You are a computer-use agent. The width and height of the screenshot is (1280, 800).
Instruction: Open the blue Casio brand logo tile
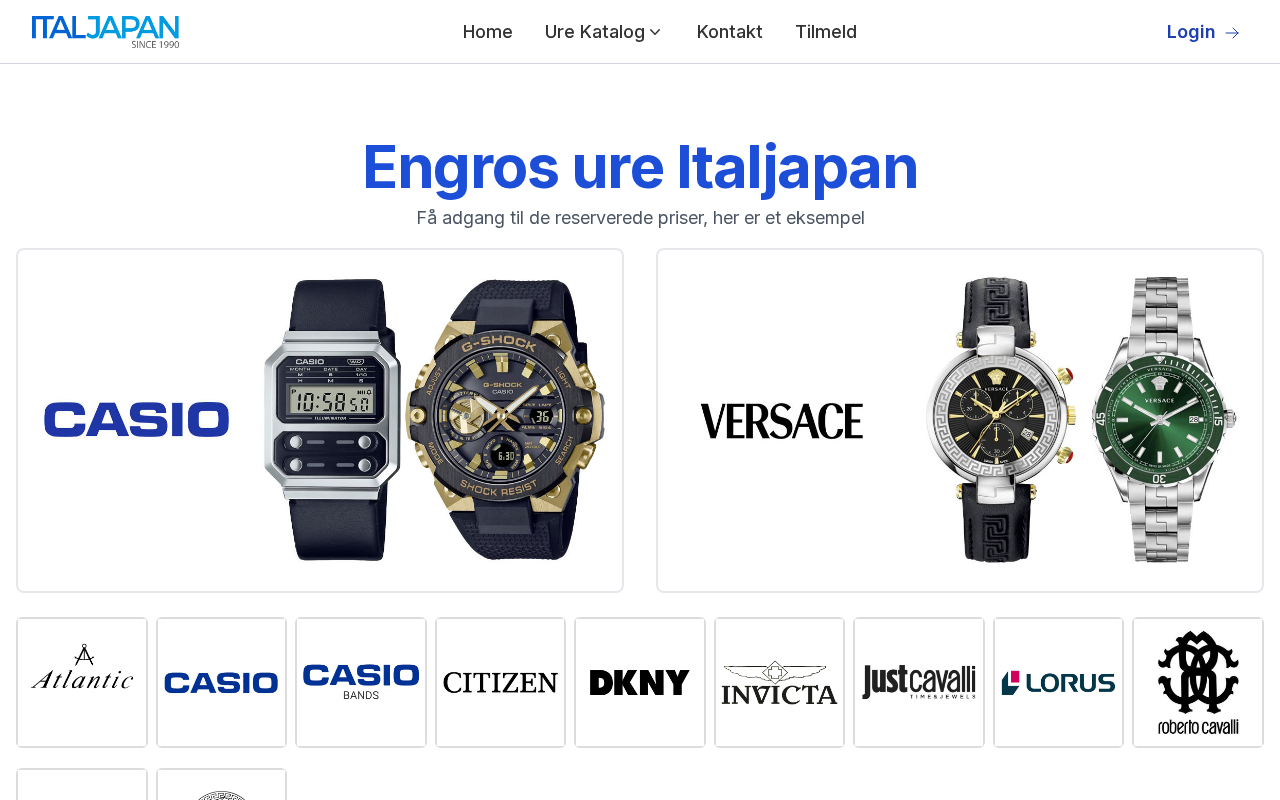(221, 682)
